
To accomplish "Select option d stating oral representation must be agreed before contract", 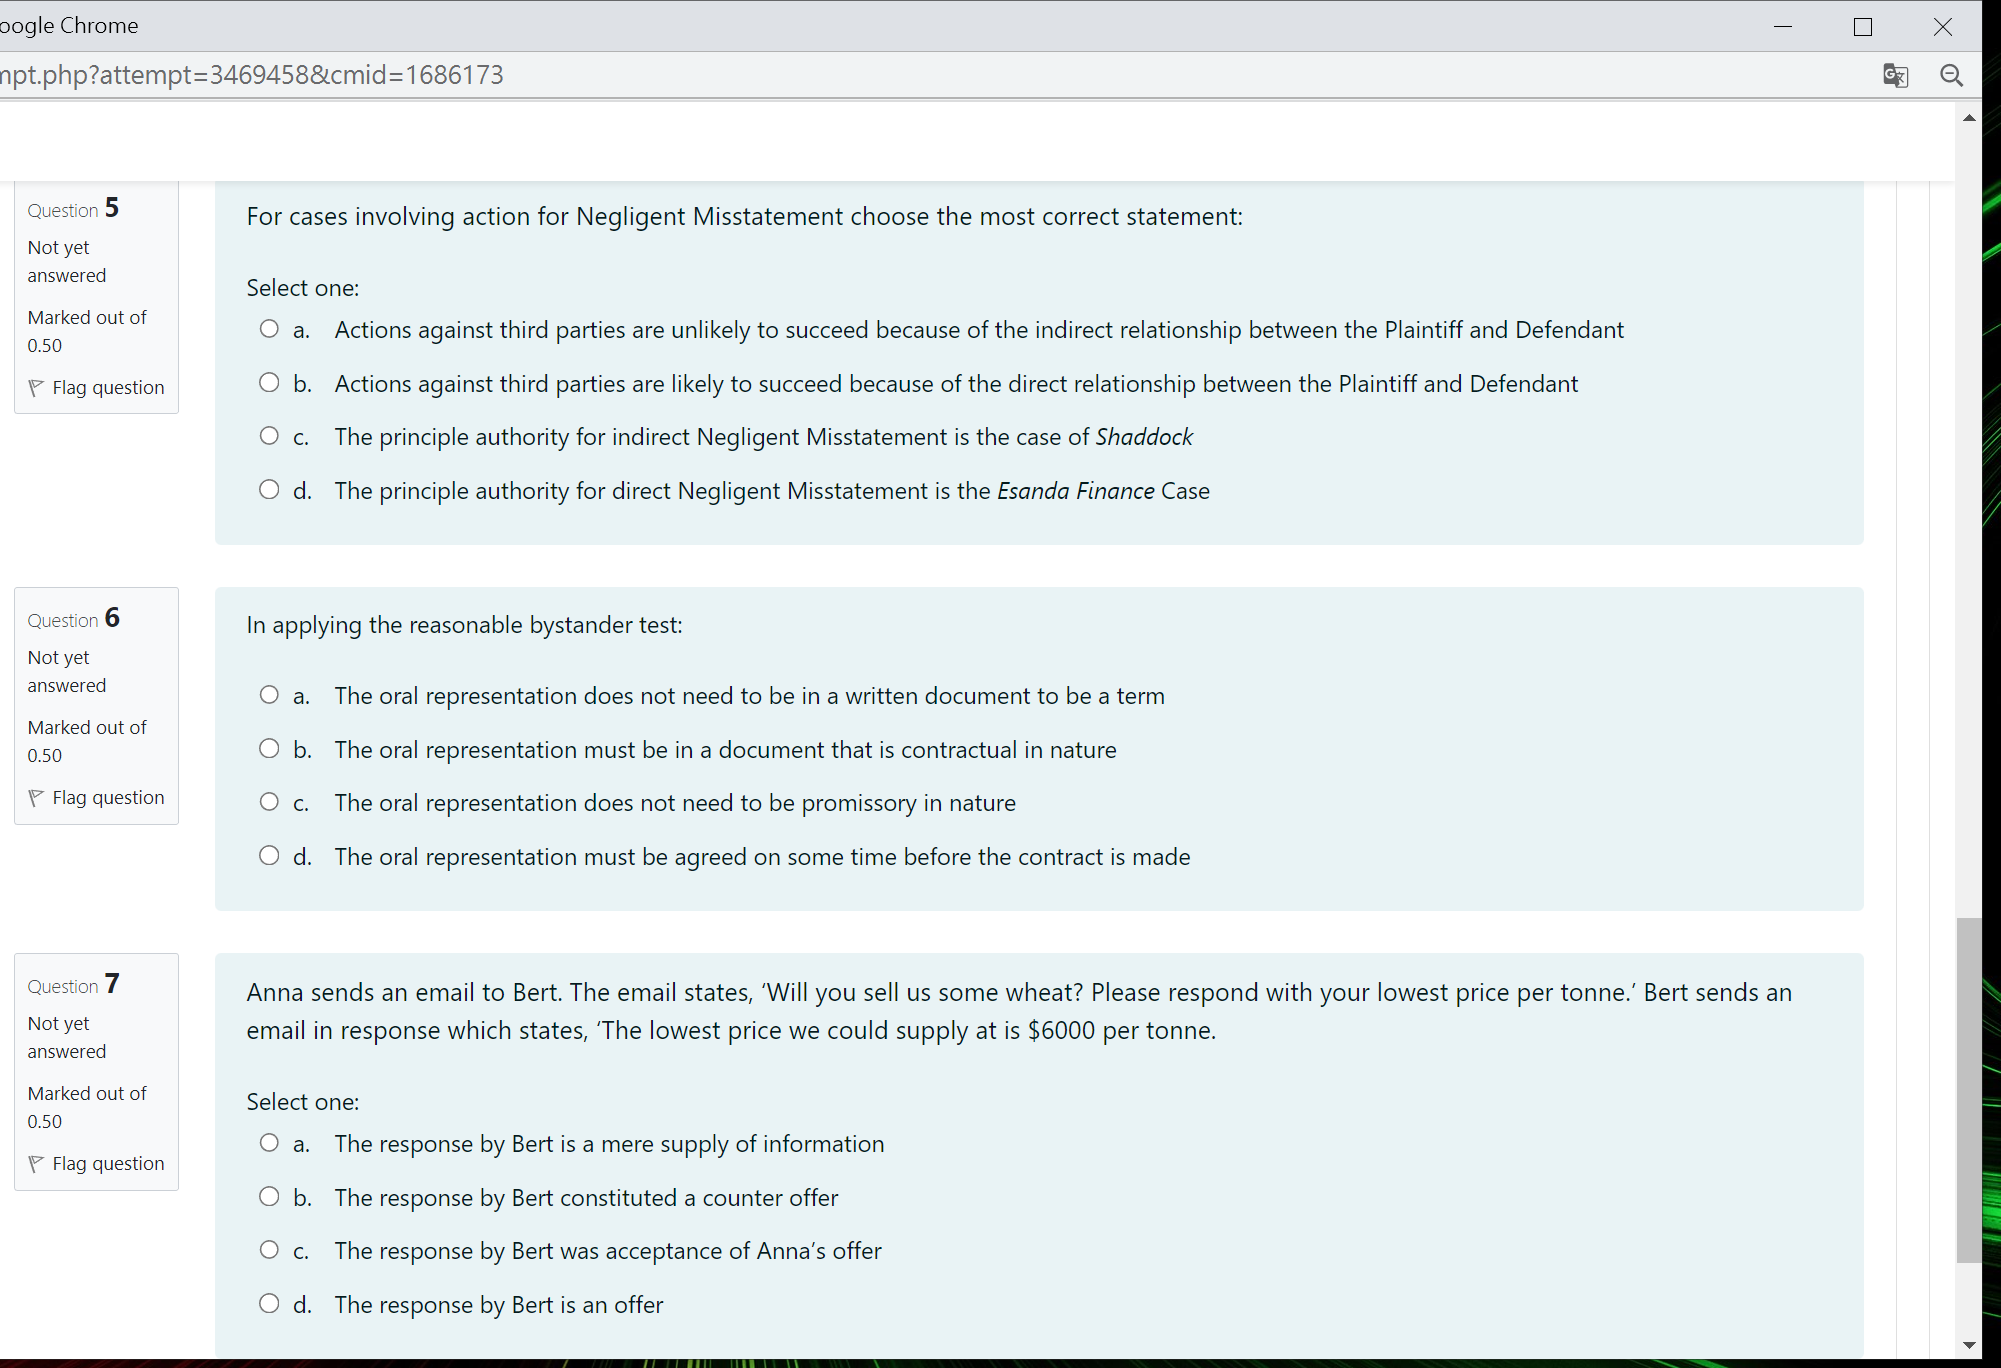I will pos(269,855).
